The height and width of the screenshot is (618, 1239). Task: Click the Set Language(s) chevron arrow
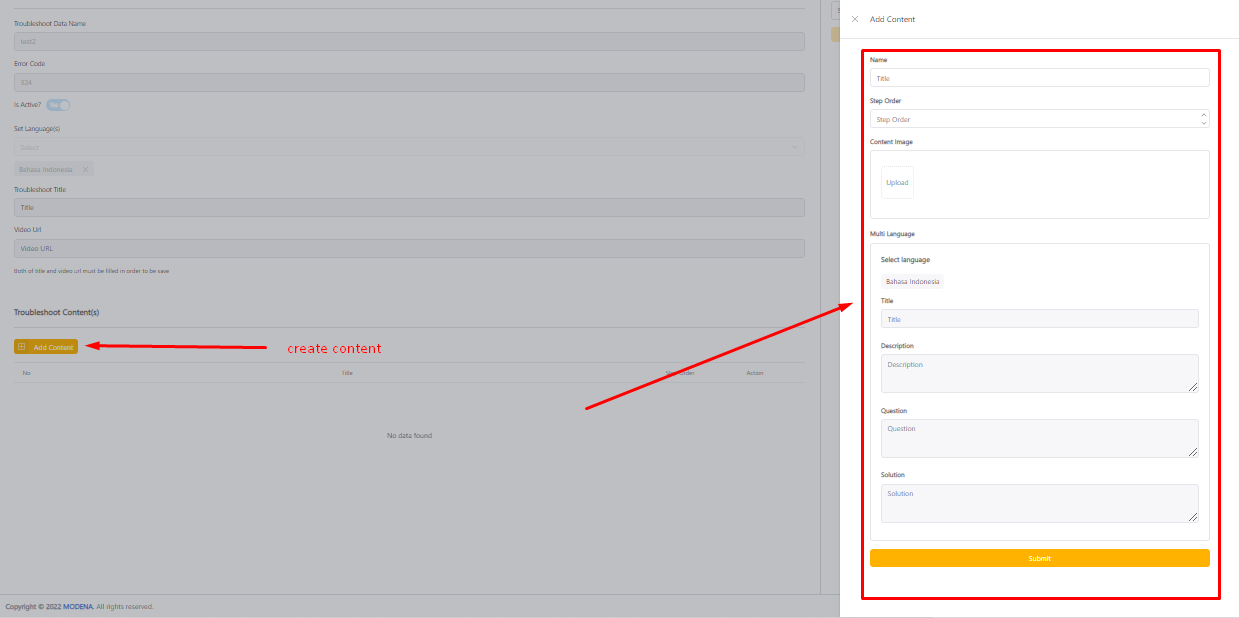coord(795,147)
